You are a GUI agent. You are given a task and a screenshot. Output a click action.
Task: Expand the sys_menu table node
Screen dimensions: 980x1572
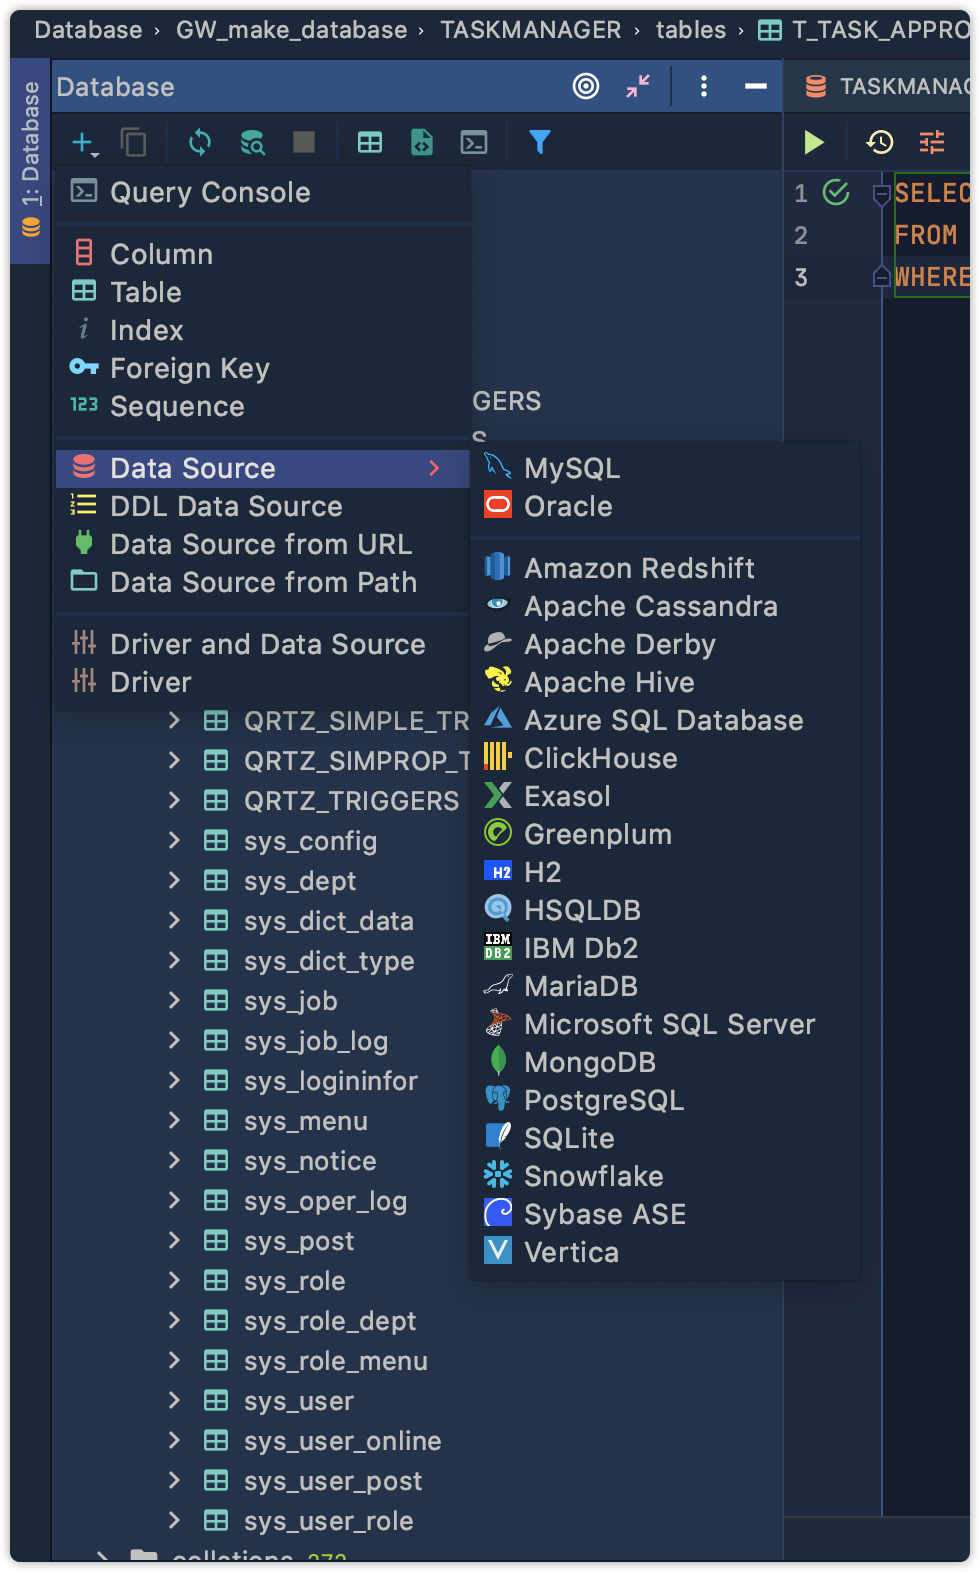[x=175, y=1120]
